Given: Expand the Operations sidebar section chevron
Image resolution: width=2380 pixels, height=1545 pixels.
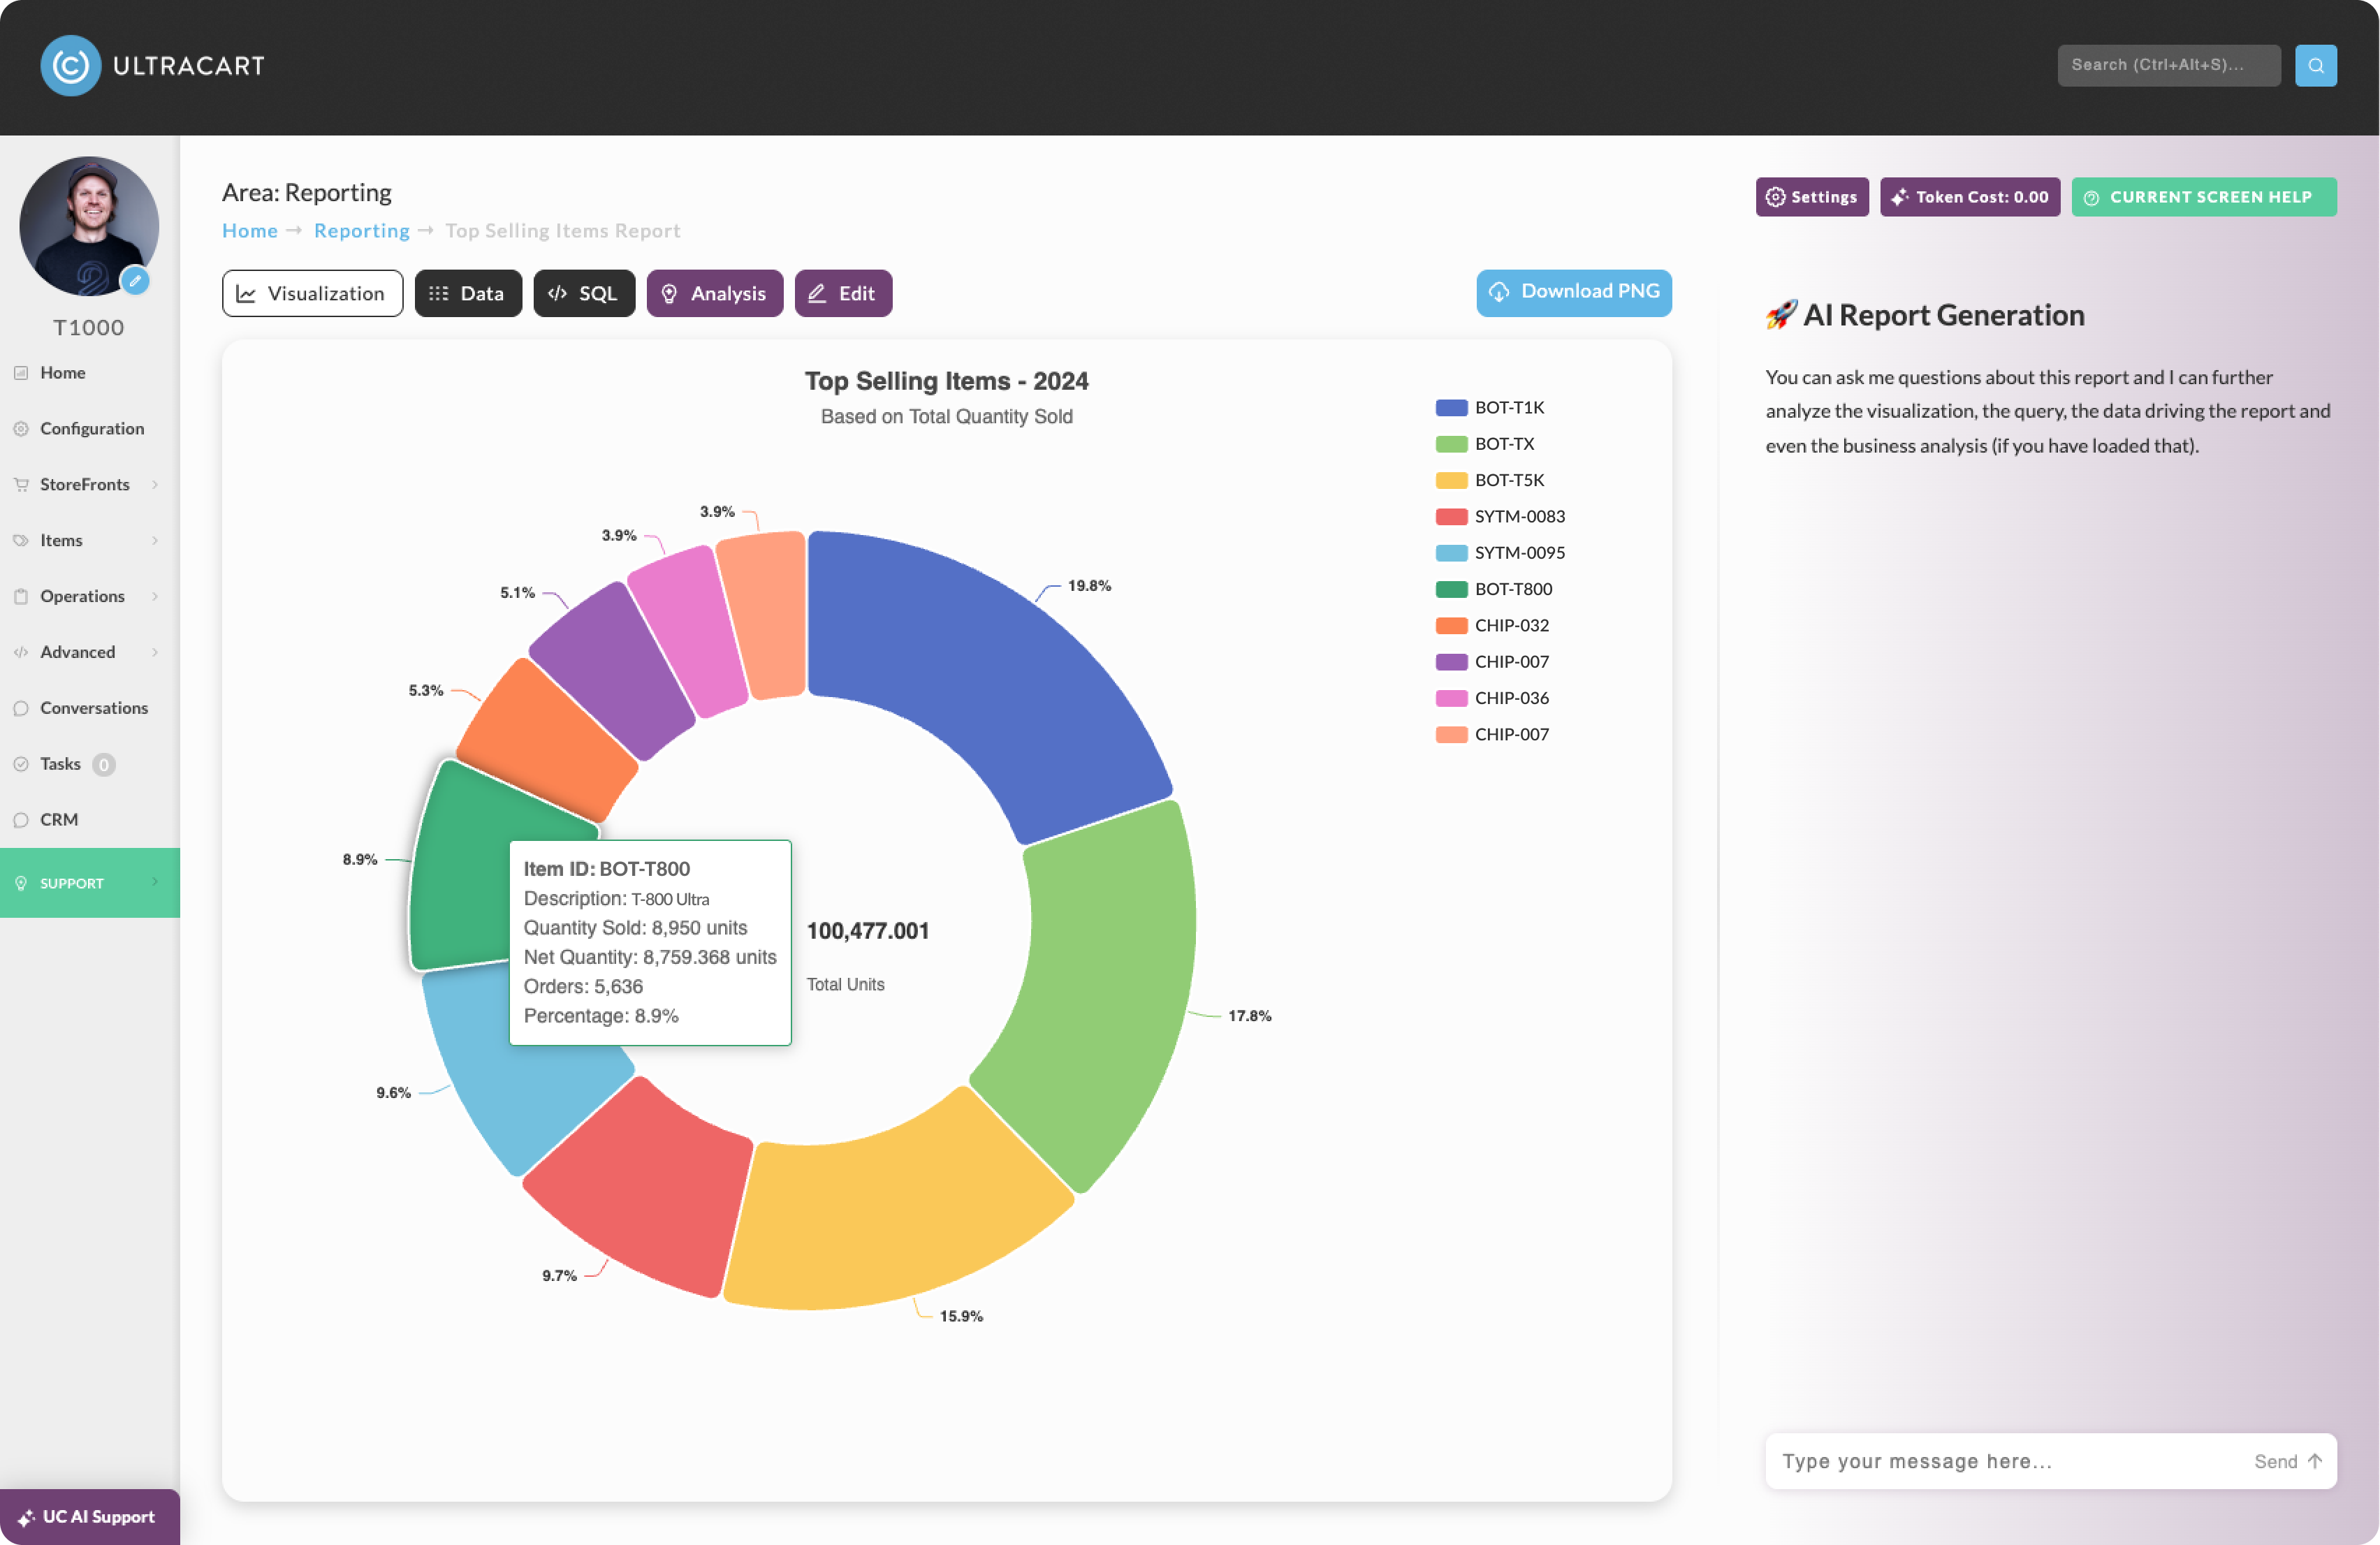Looking at the screenshot, I should point(155,596).
